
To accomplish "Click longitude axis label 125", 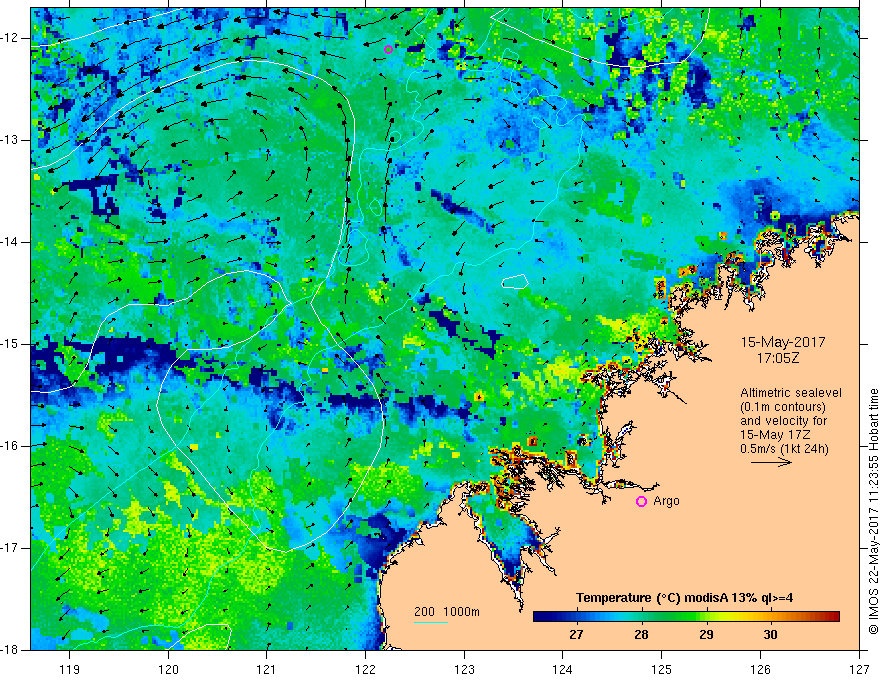I will pyautogui.click(x=662, y=669).
